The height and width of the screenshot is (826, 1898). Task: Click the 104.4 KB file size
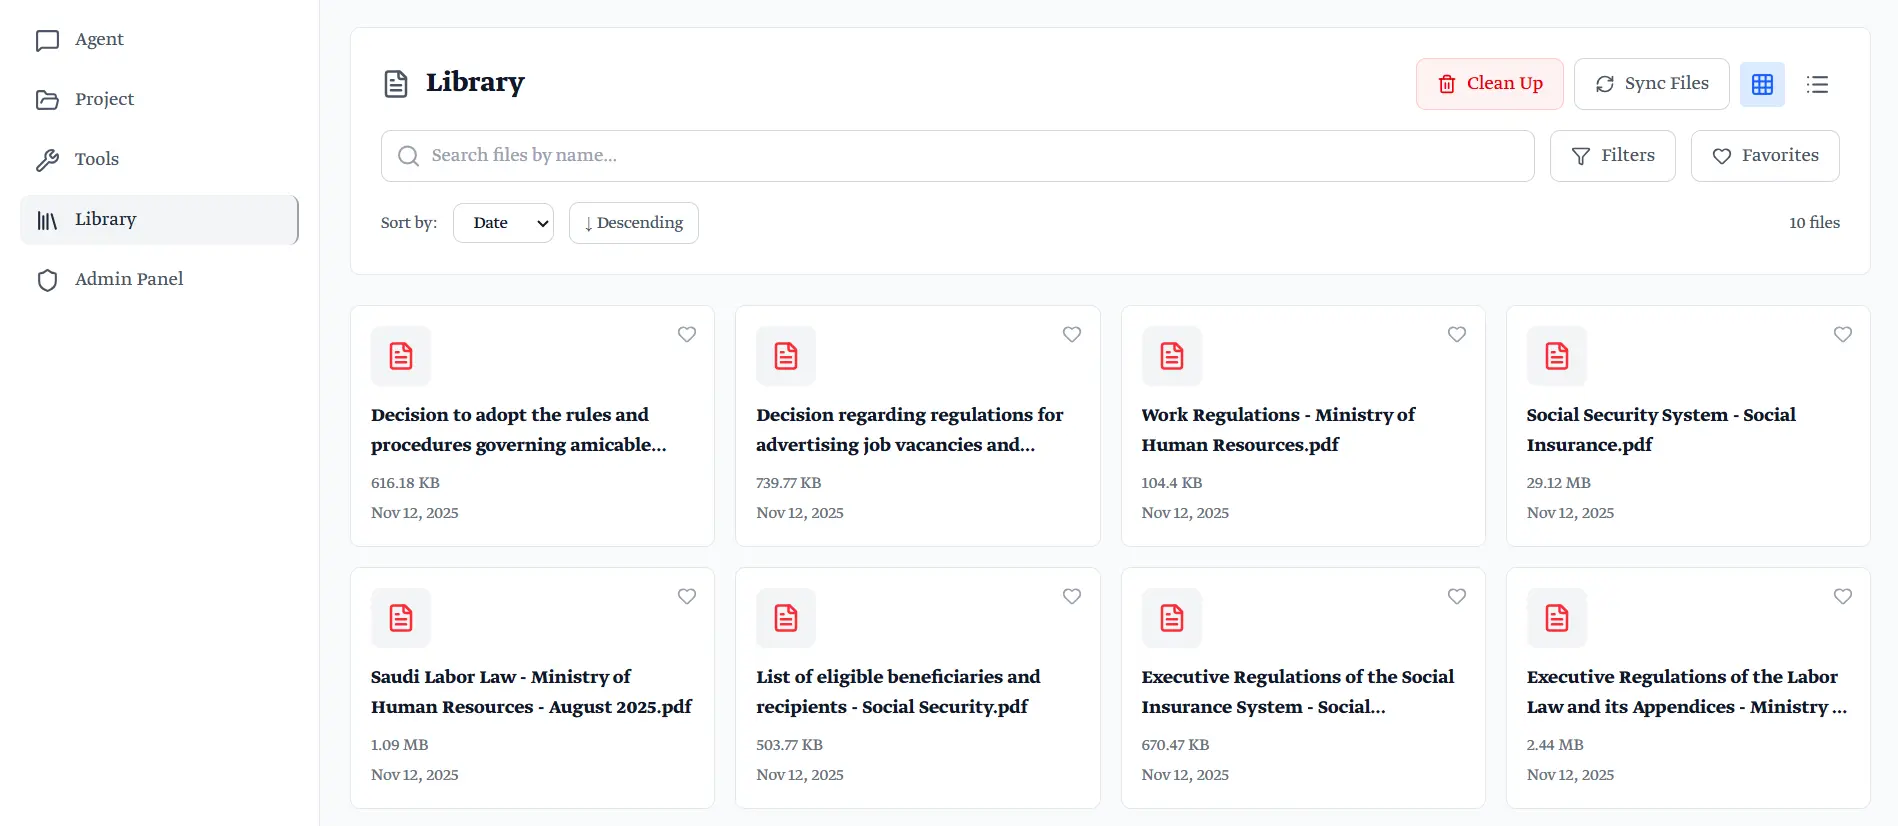click(x=1172, y=483)
